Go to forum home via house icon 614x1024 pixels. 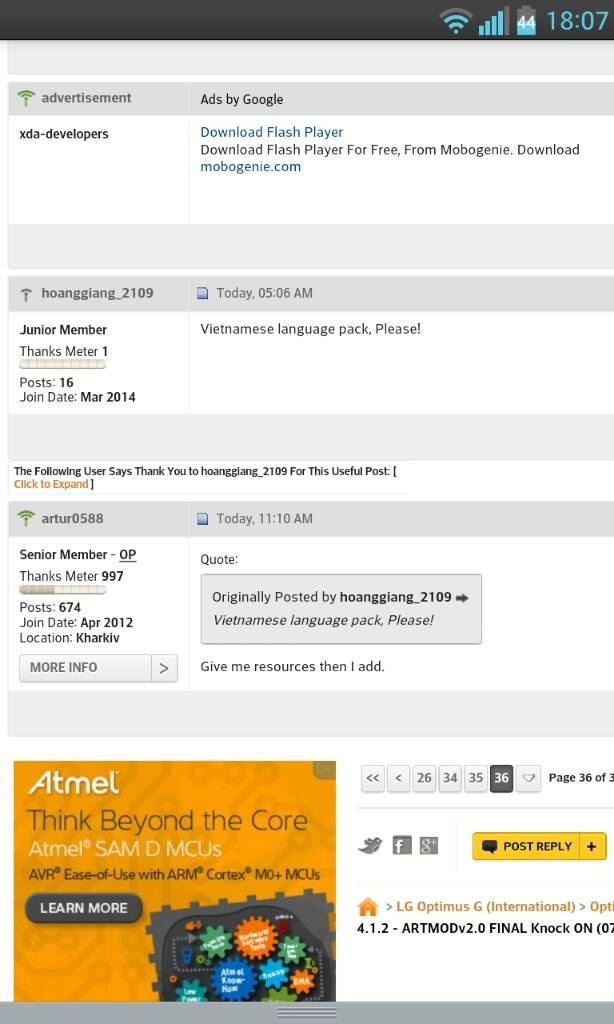(368, 906)
